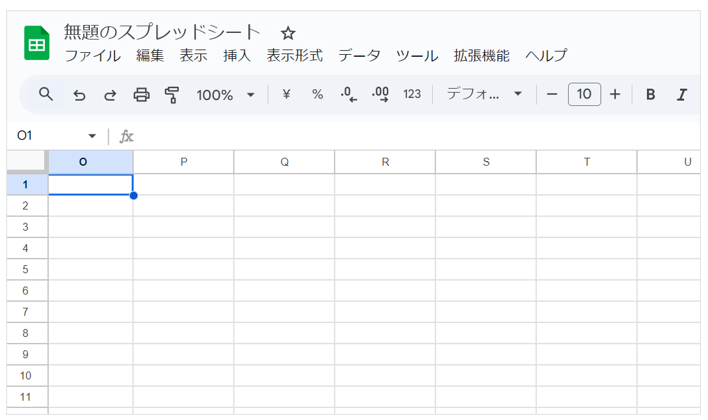Select row 8 header
The width and height of the screenshot is (708, 420).
tap(27, 333)
